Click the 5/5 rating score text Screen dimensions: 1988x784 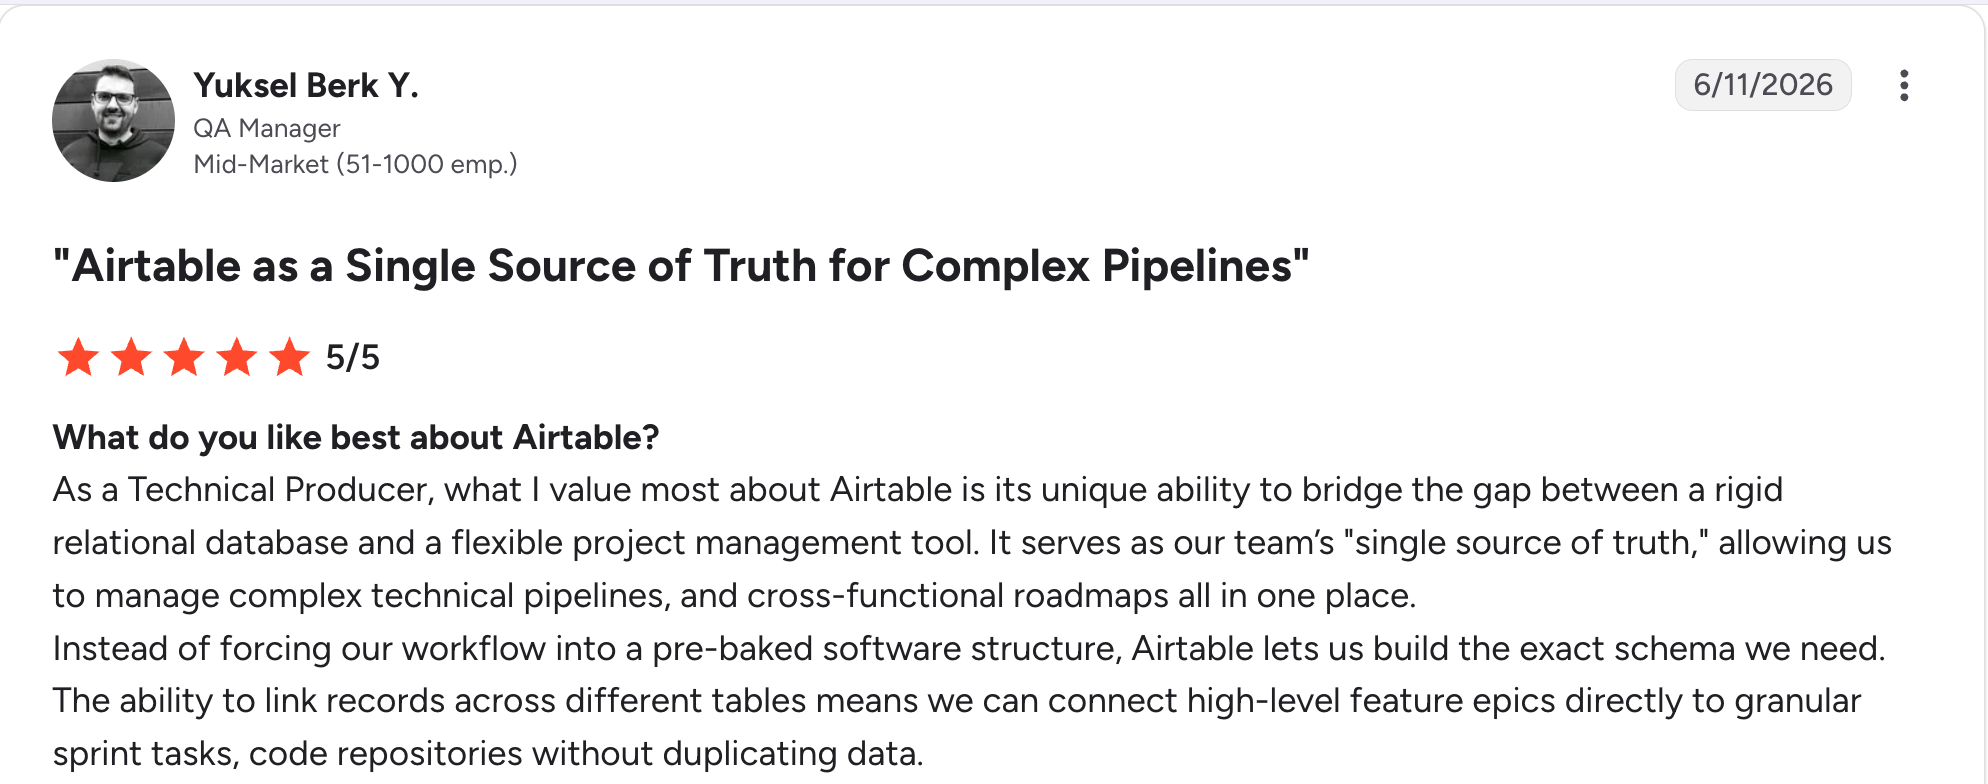coord(353,357)
